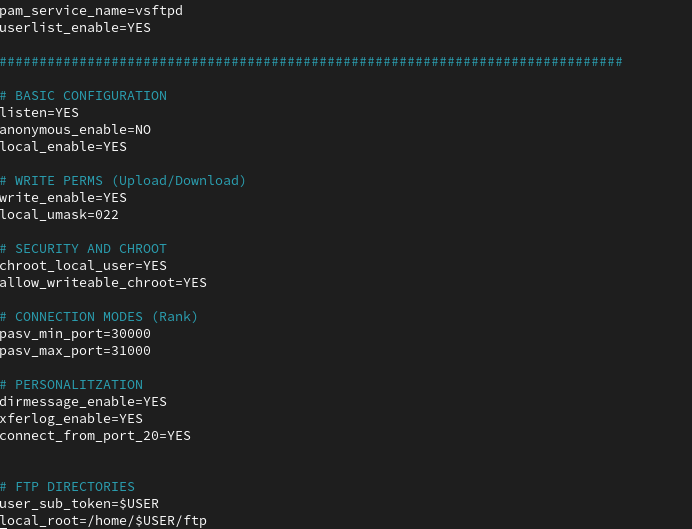
Task: Place cursor on write_enable=YES line
Action: 63,198
